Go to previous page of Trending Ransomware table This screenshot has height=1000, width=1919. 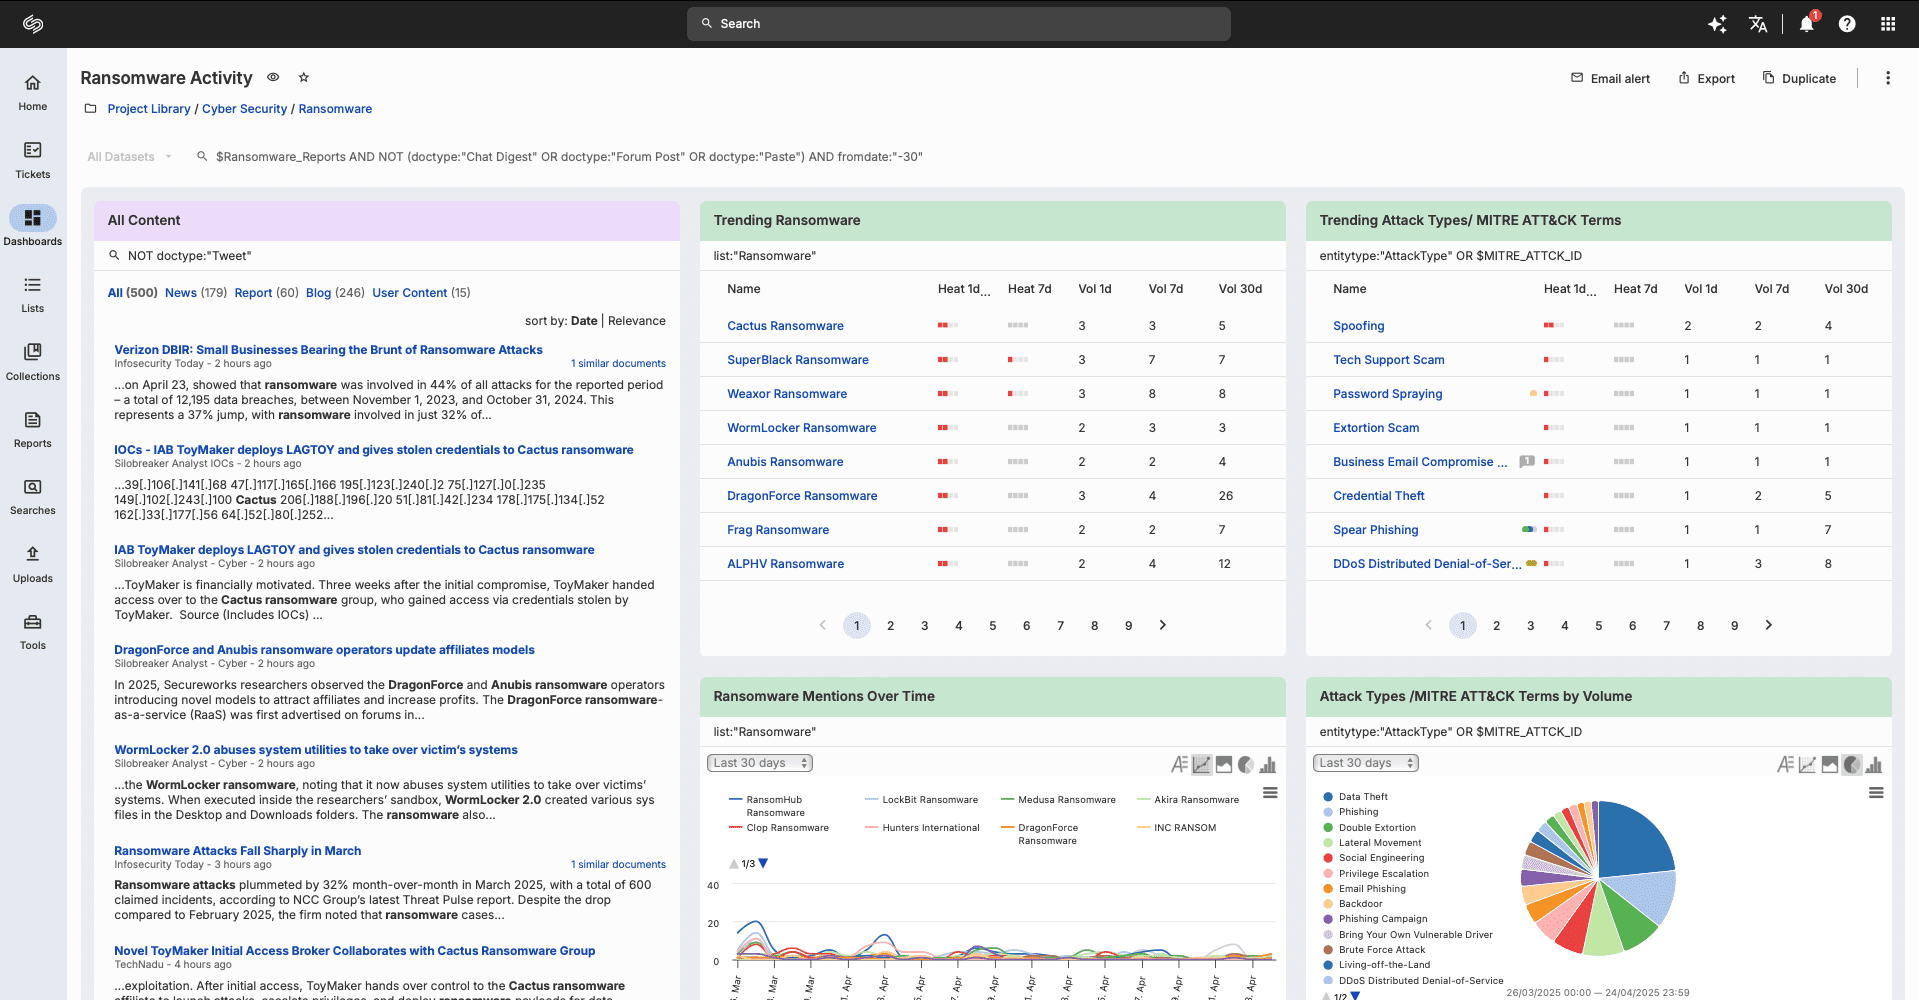click(823, 625)
